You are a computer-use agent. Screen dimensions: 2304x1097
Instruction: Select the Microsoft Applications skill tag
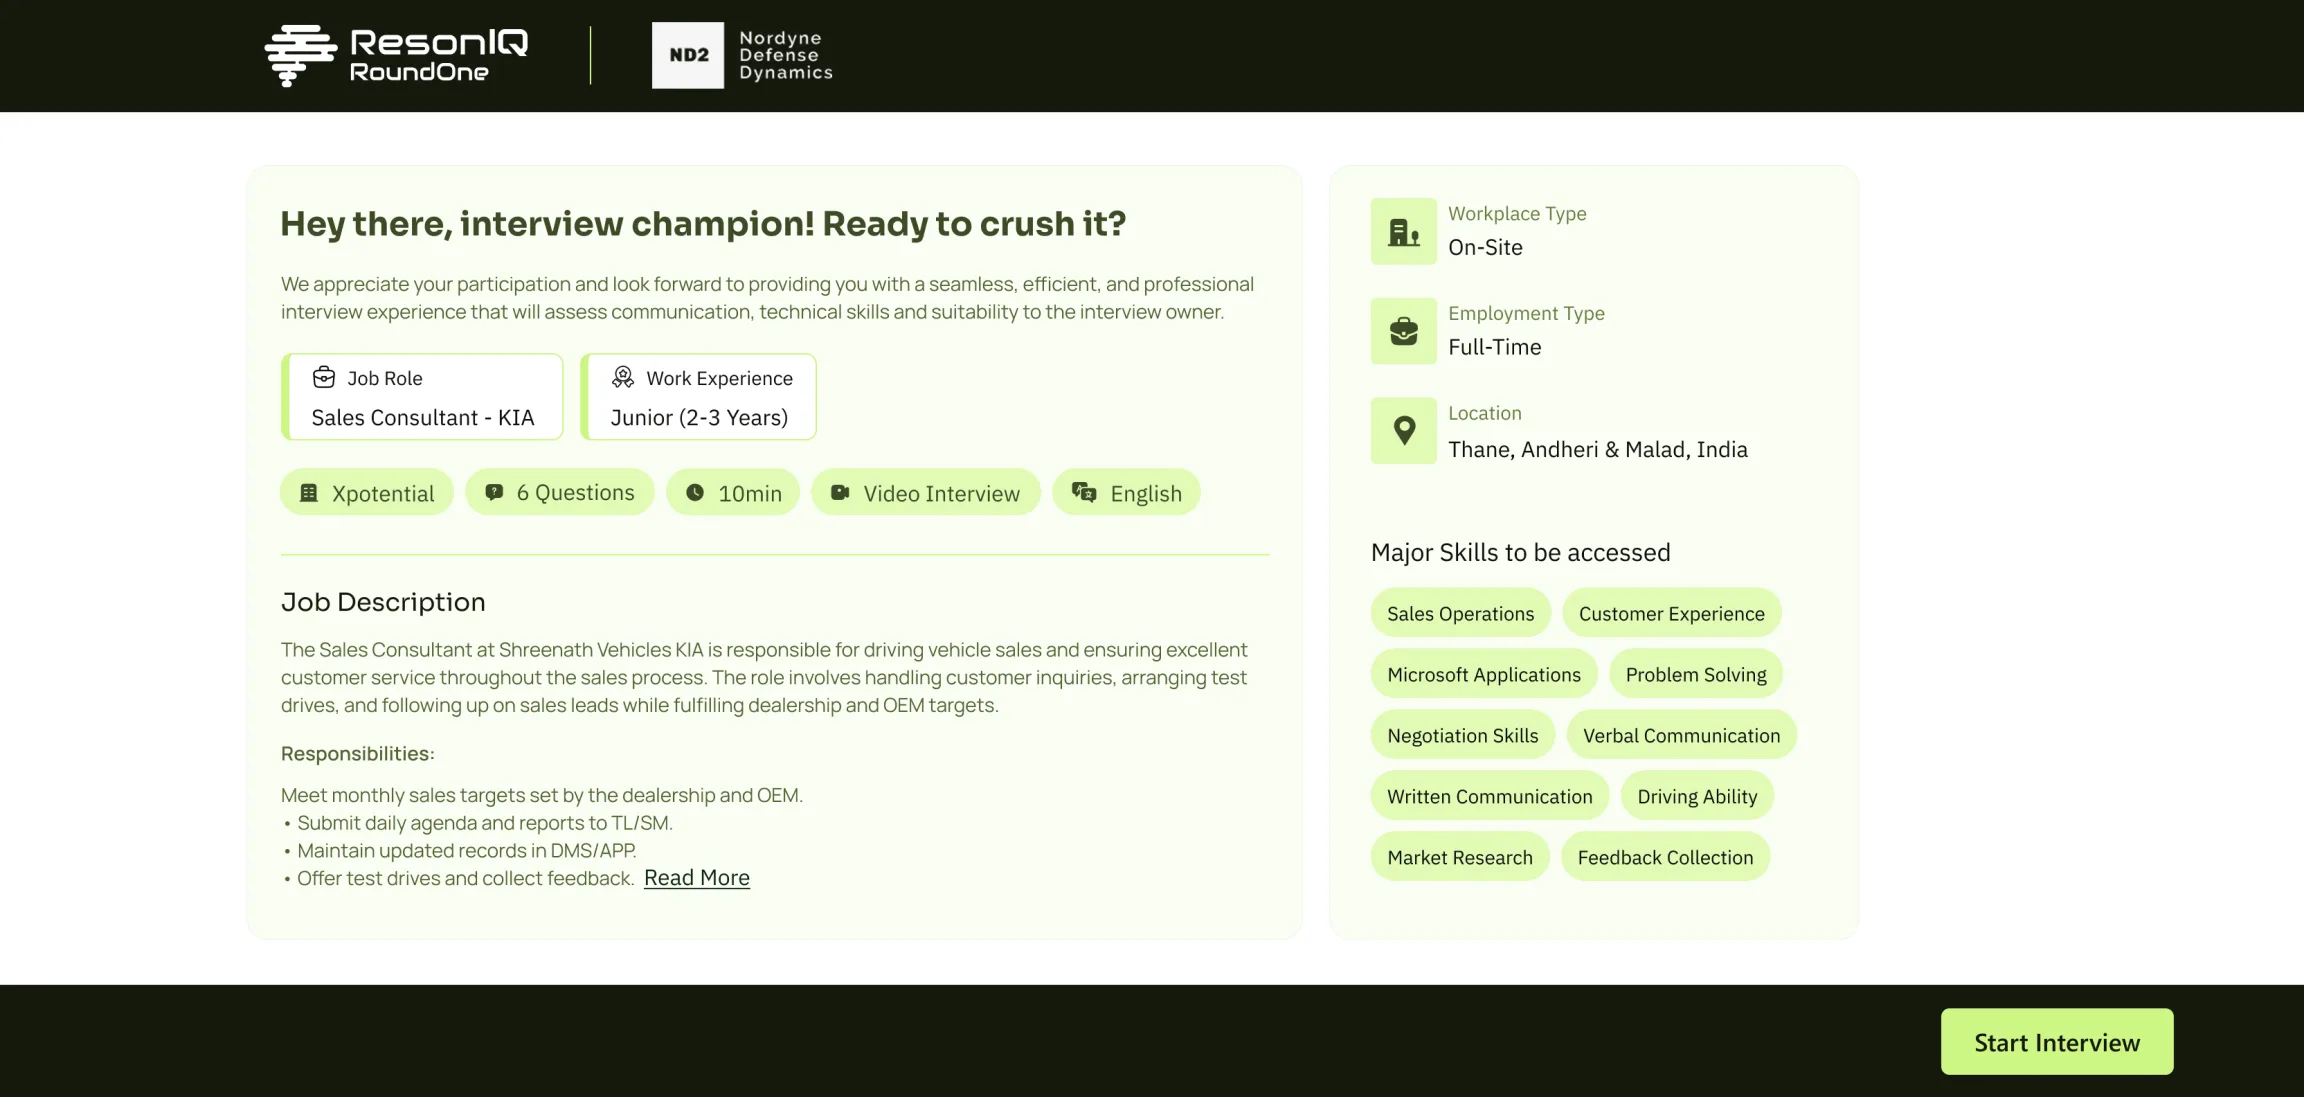(x=1484, y=674)
